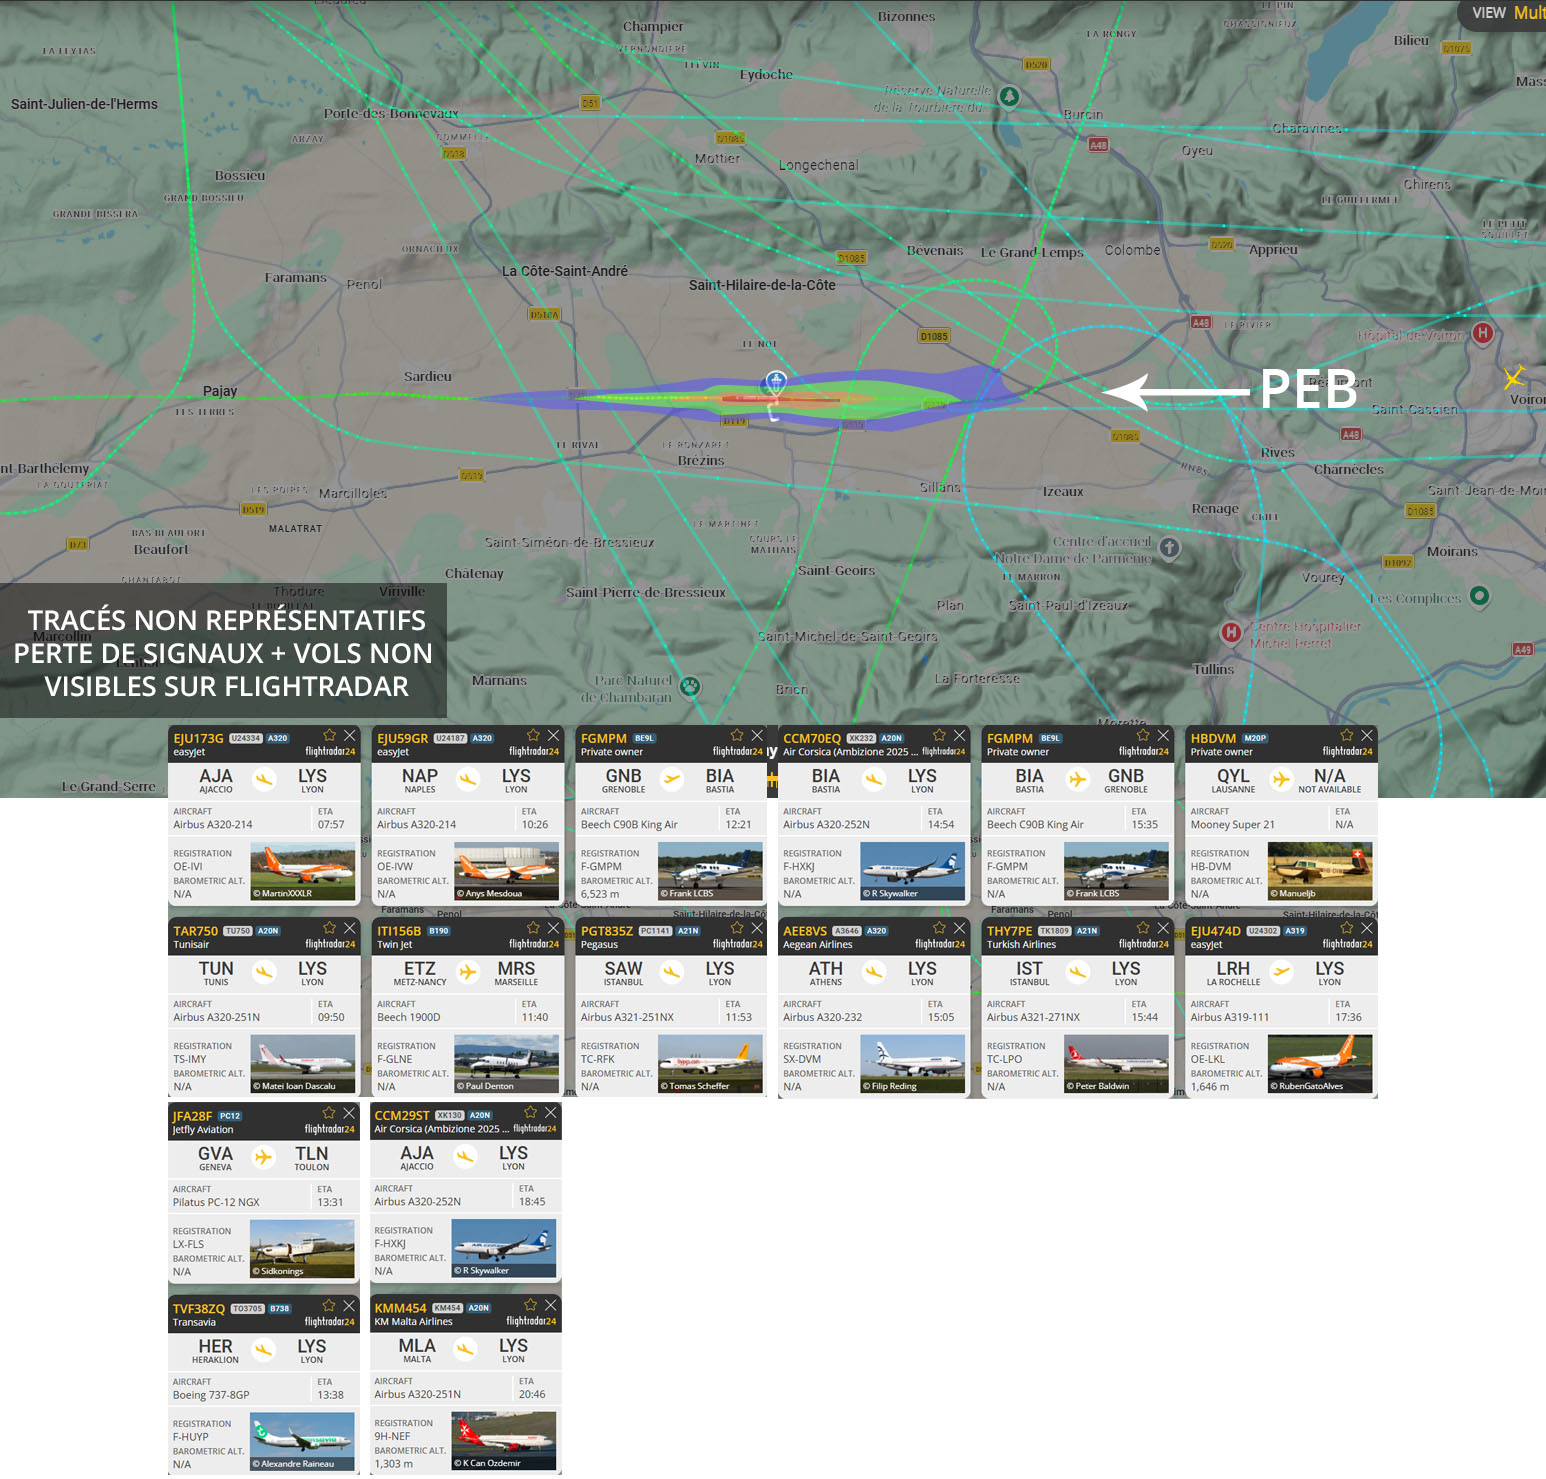Image resolution: width=1546 pixels, height=1479 pixels.
Task: Favorite the PGT835Z Pegasus flight star
Action: coord(737,928)
